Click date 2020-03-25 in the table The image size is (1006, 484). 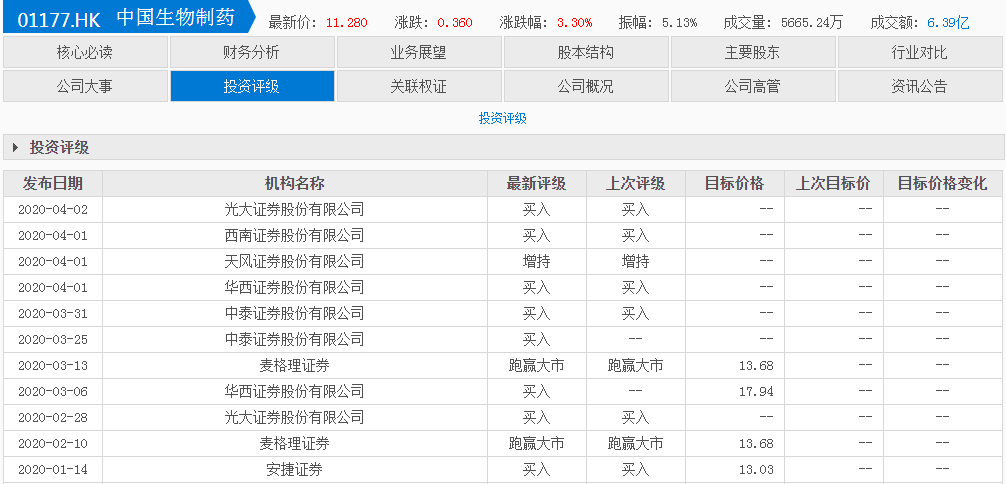point(53,340)
